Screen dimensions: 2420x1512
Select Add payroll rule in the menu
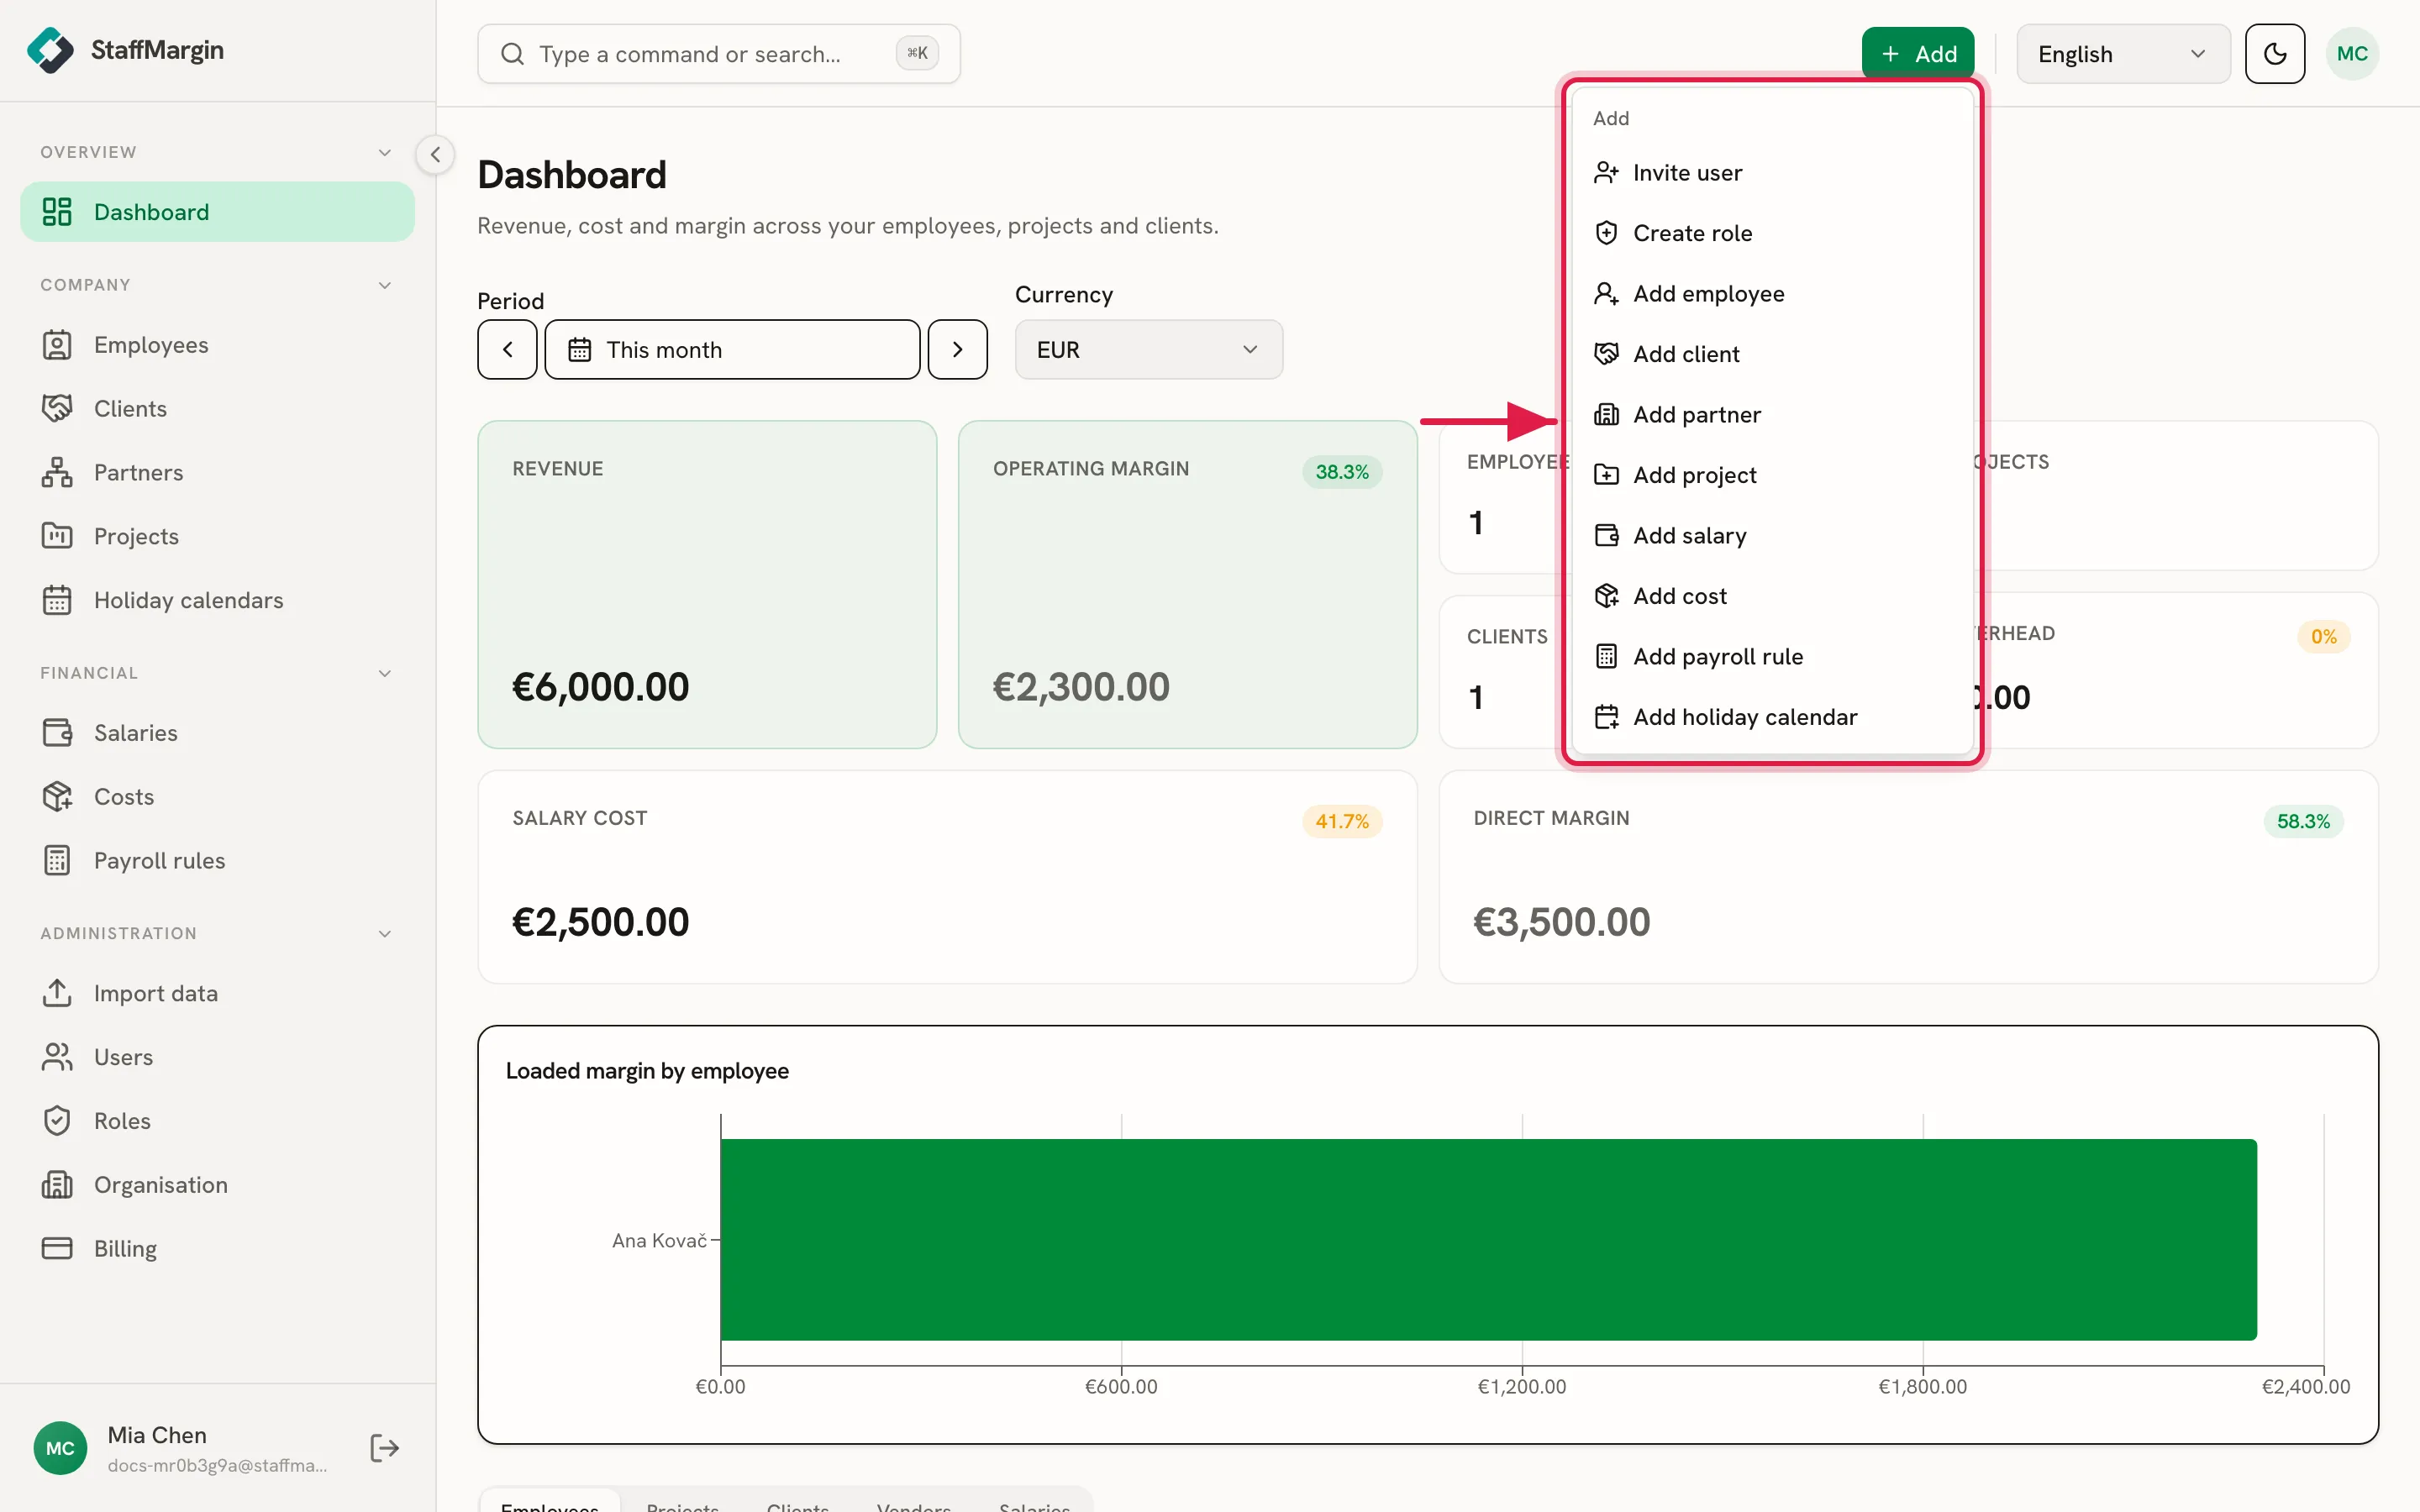[x=1772, y=657]
